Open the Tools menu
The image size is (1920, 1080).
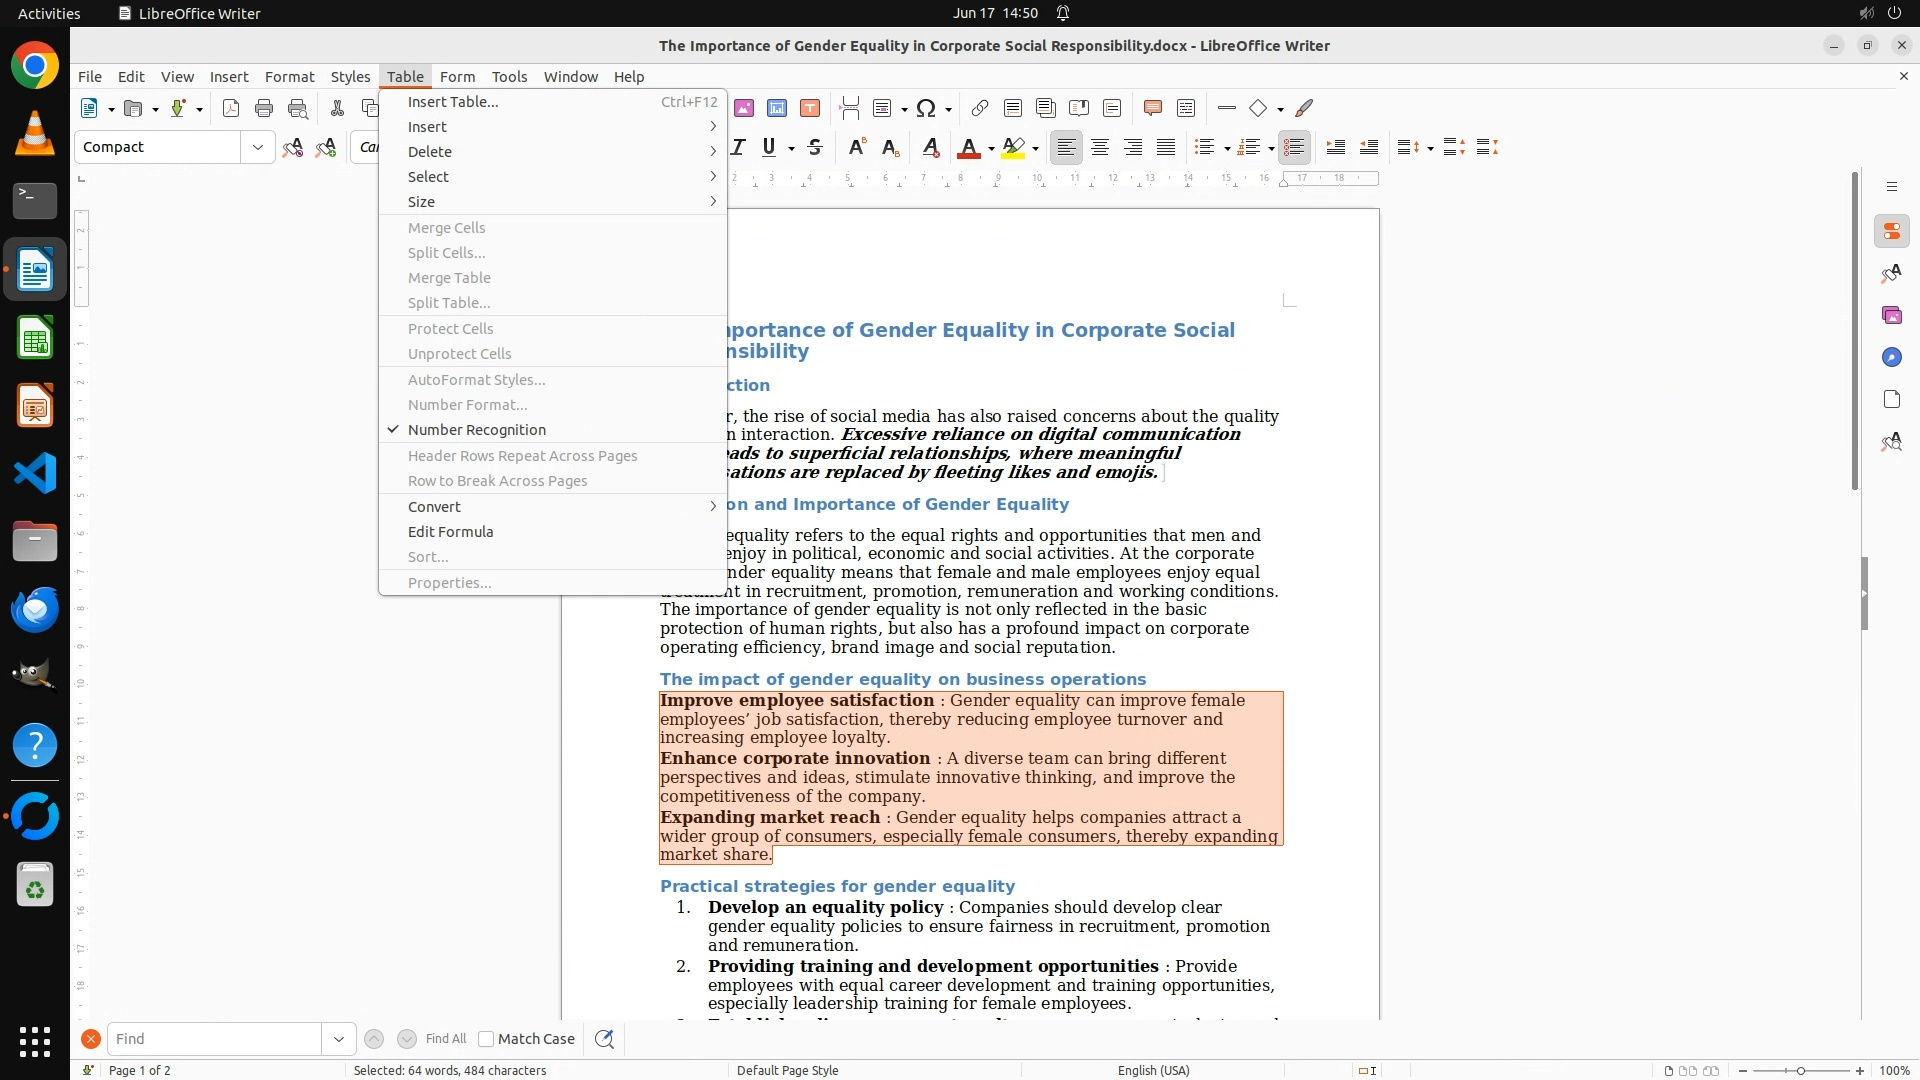(509, 77)
